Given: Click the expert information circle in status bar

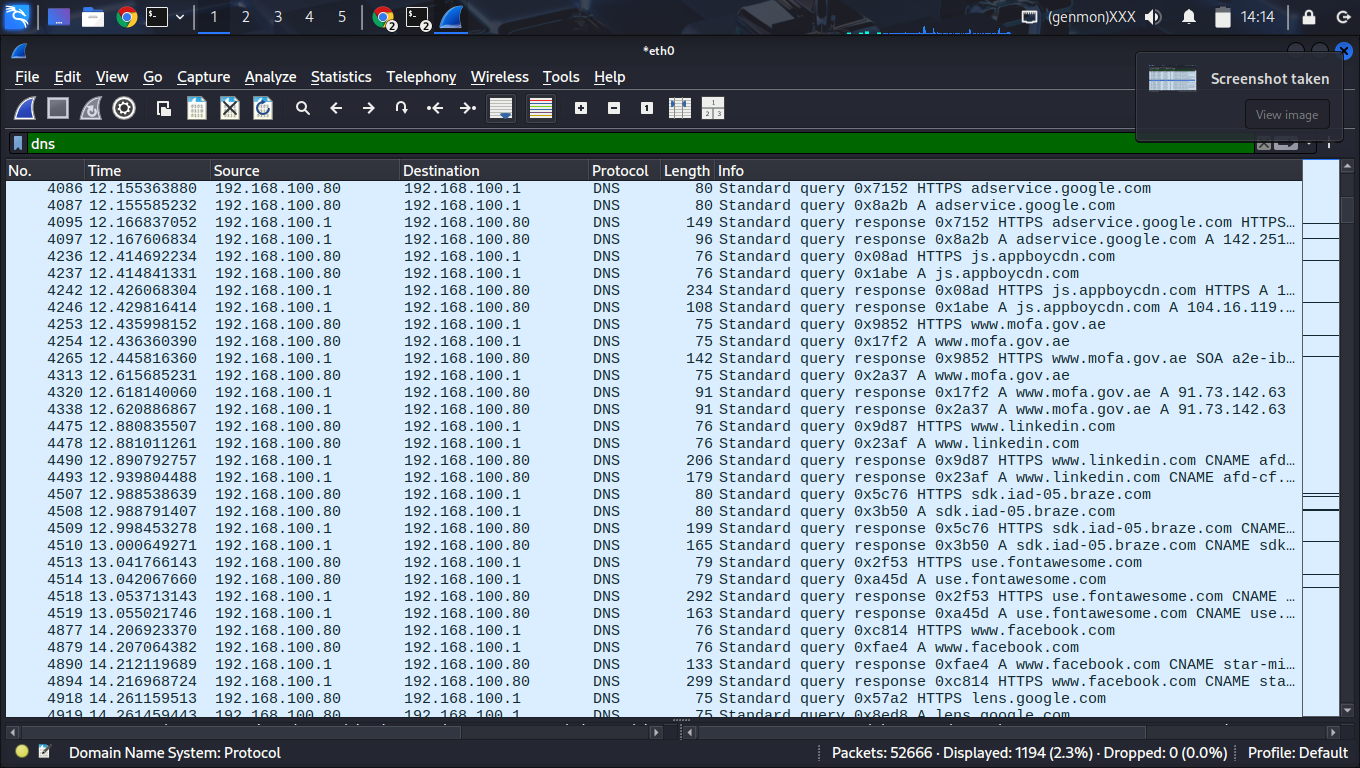Looking at the screenshot, I should click(22, 752).
